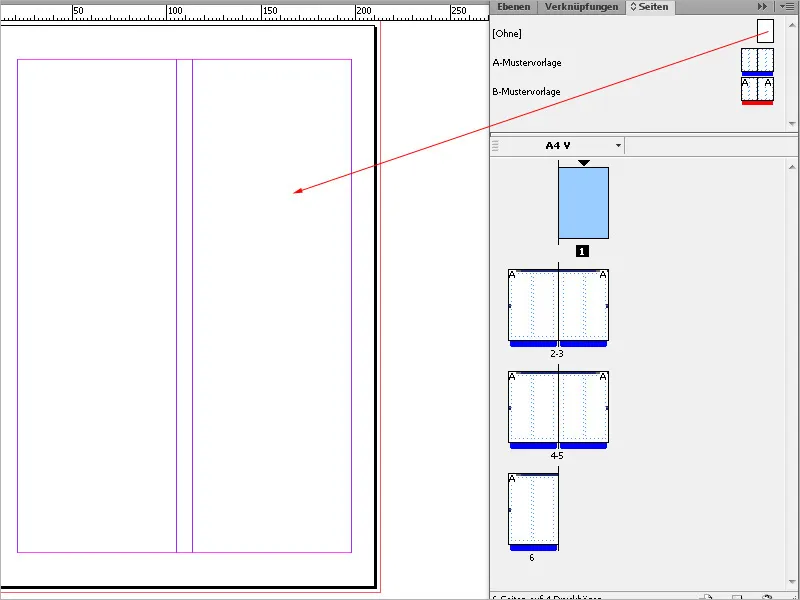Select the A-Mustervorlage spread thumbnail
This screenshot has height=600, width=800.
757,62
